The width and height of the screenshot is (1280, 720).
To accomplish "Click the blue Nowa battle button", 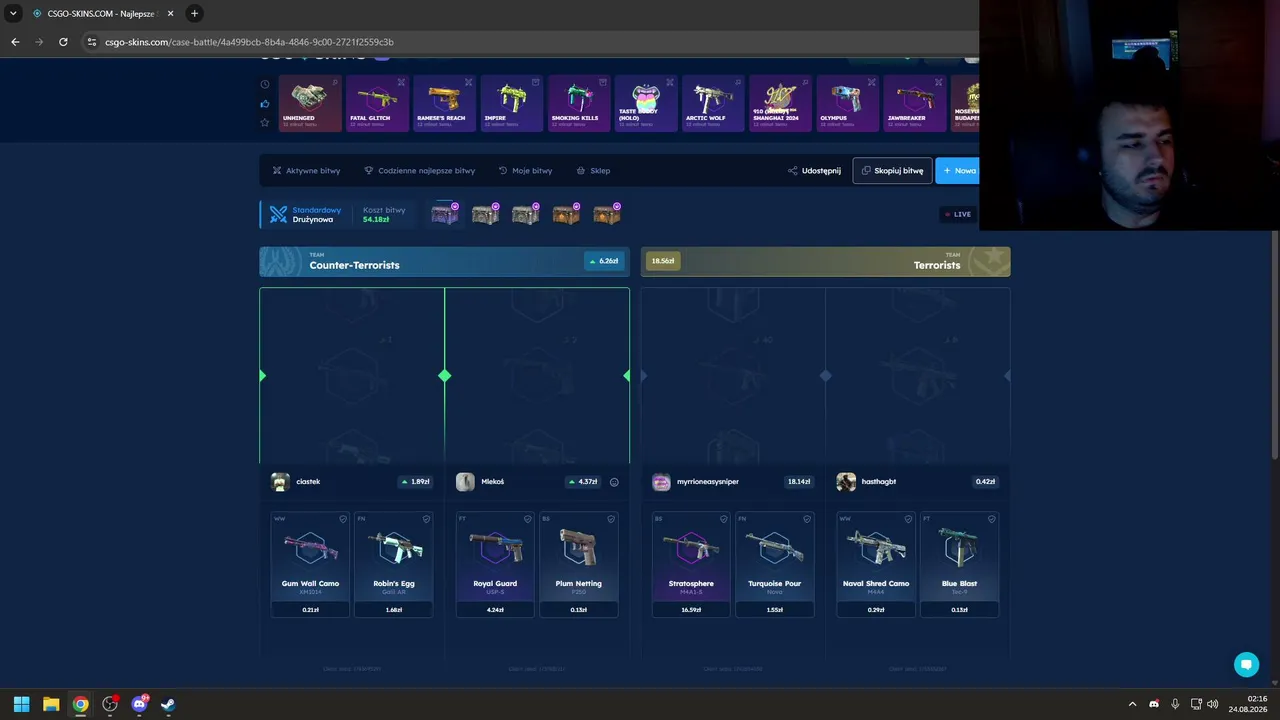I will coord(958,171).
